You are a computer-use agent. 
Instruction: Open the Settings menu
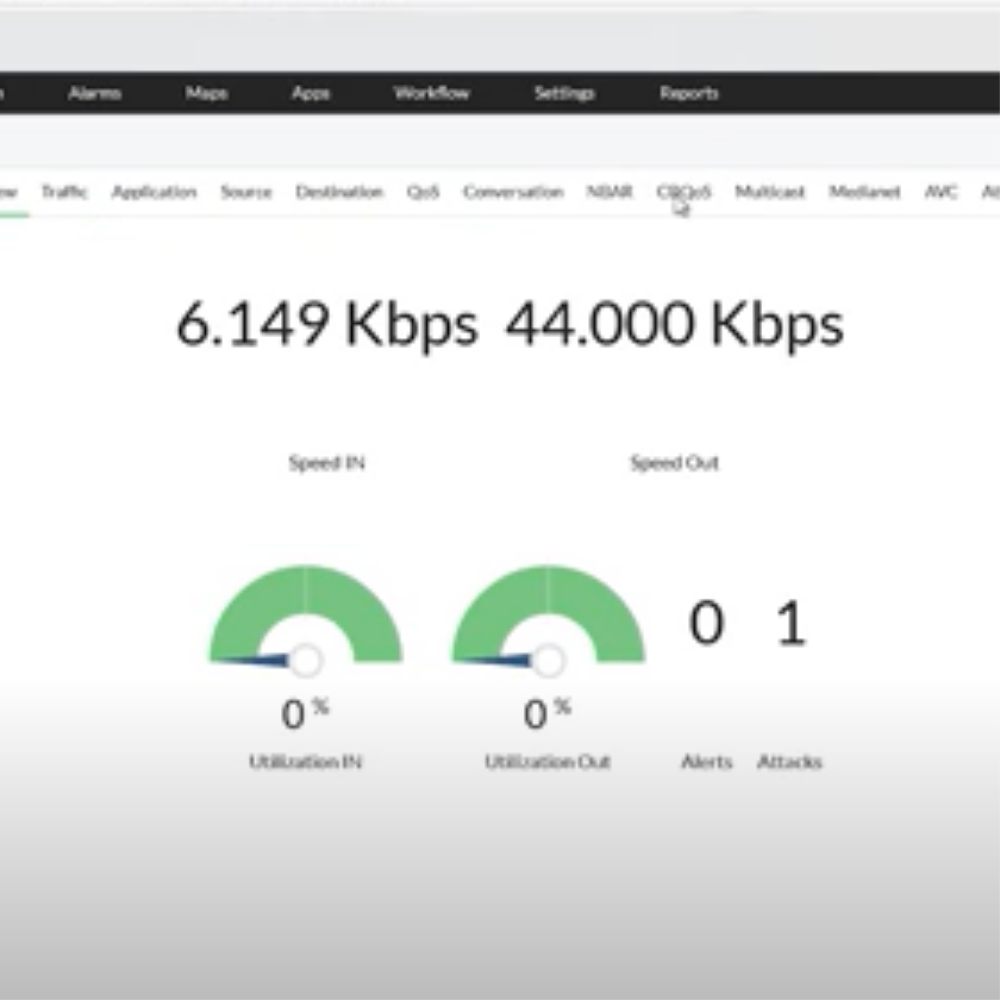[565, 93]
